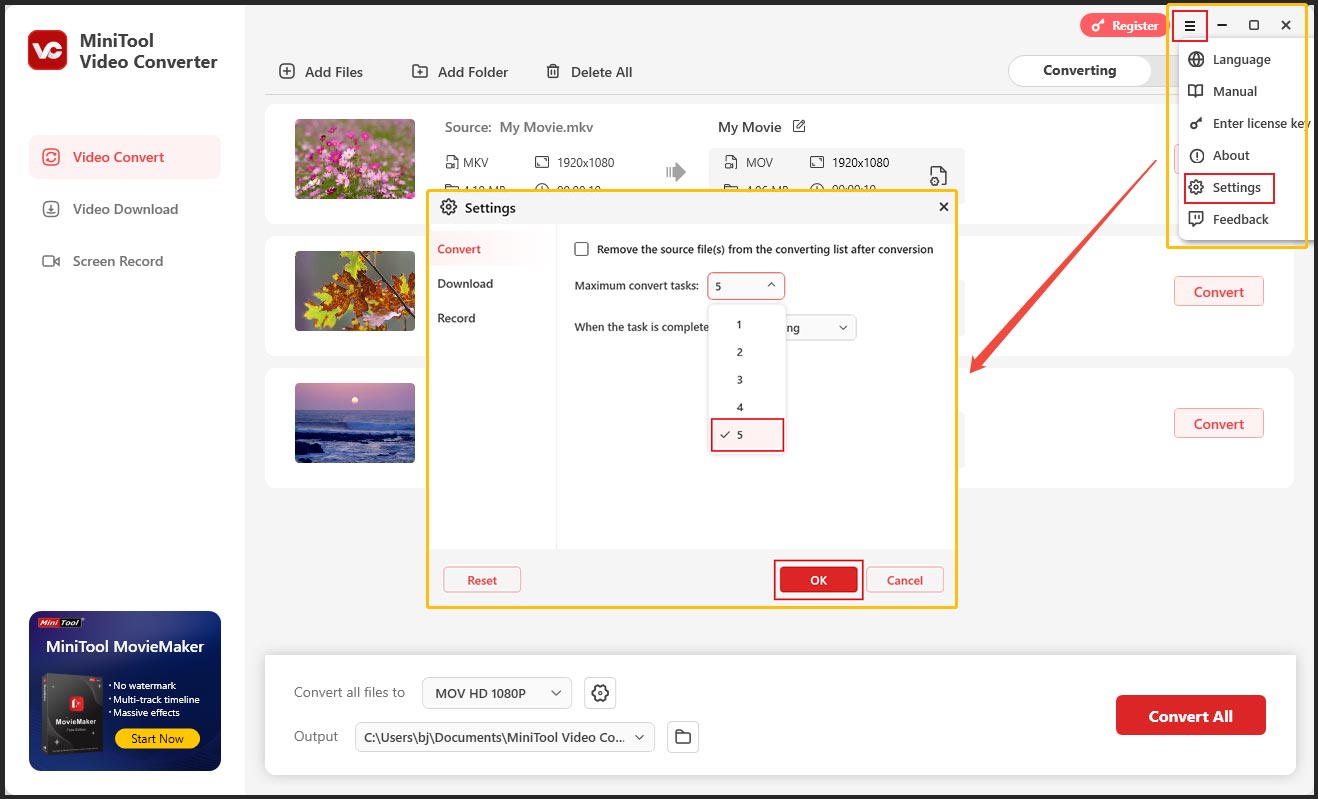This screenshot has width=1318, height=799.
Task: Click Start Now in the MovieMaker ad
Action: tap(158, 739)
